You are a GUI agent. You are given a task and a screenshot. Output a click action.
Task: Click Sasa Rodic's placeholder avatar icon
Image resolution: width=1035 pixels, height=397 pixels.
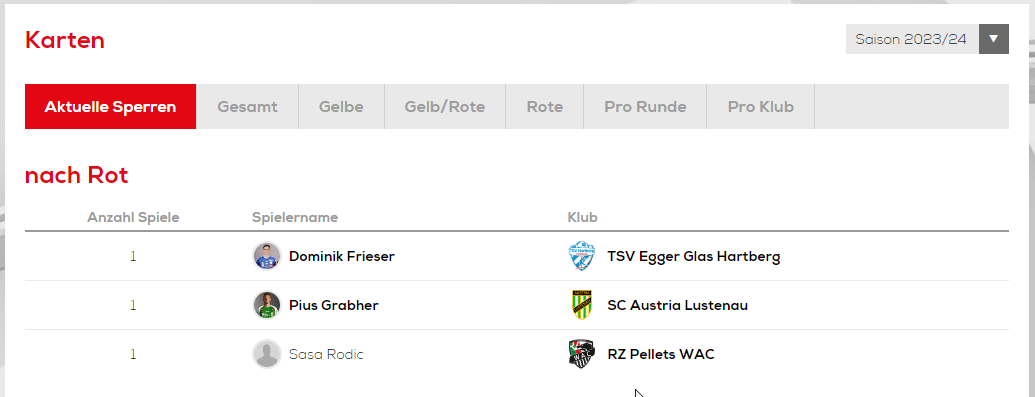(x=267, y=354)
